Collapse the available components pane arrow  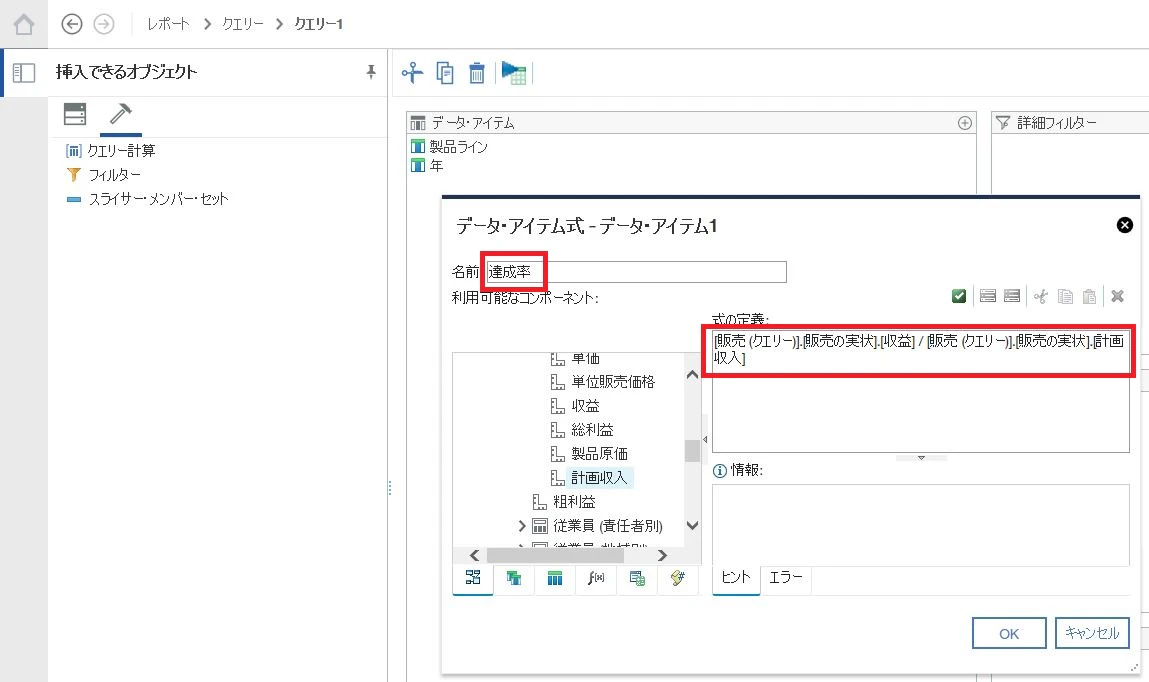tap(705, 440)
